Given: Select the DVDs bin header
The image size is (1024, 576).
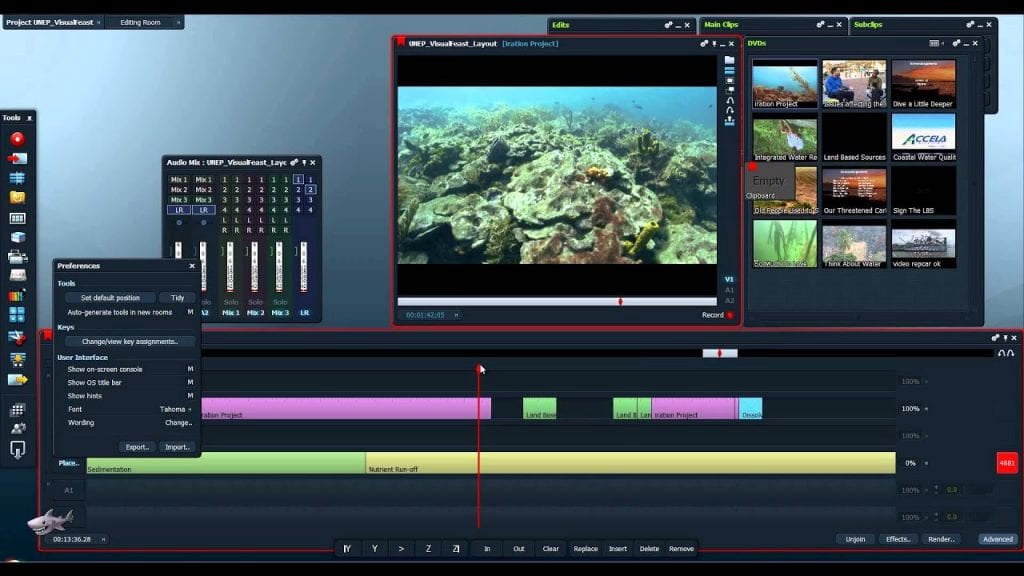Looking at the screenshot, I should (758, 43).
